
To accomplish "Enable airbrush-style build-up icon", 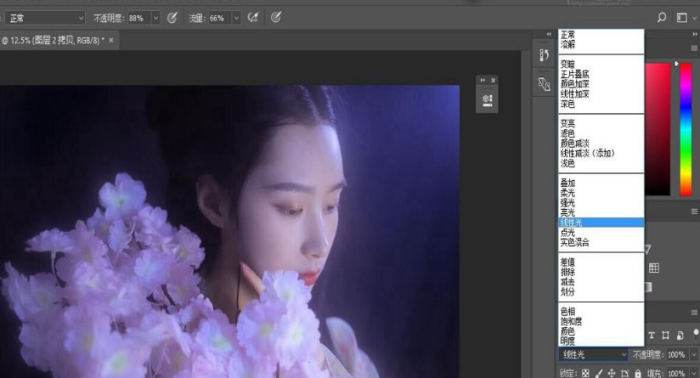I will point(253,18).
